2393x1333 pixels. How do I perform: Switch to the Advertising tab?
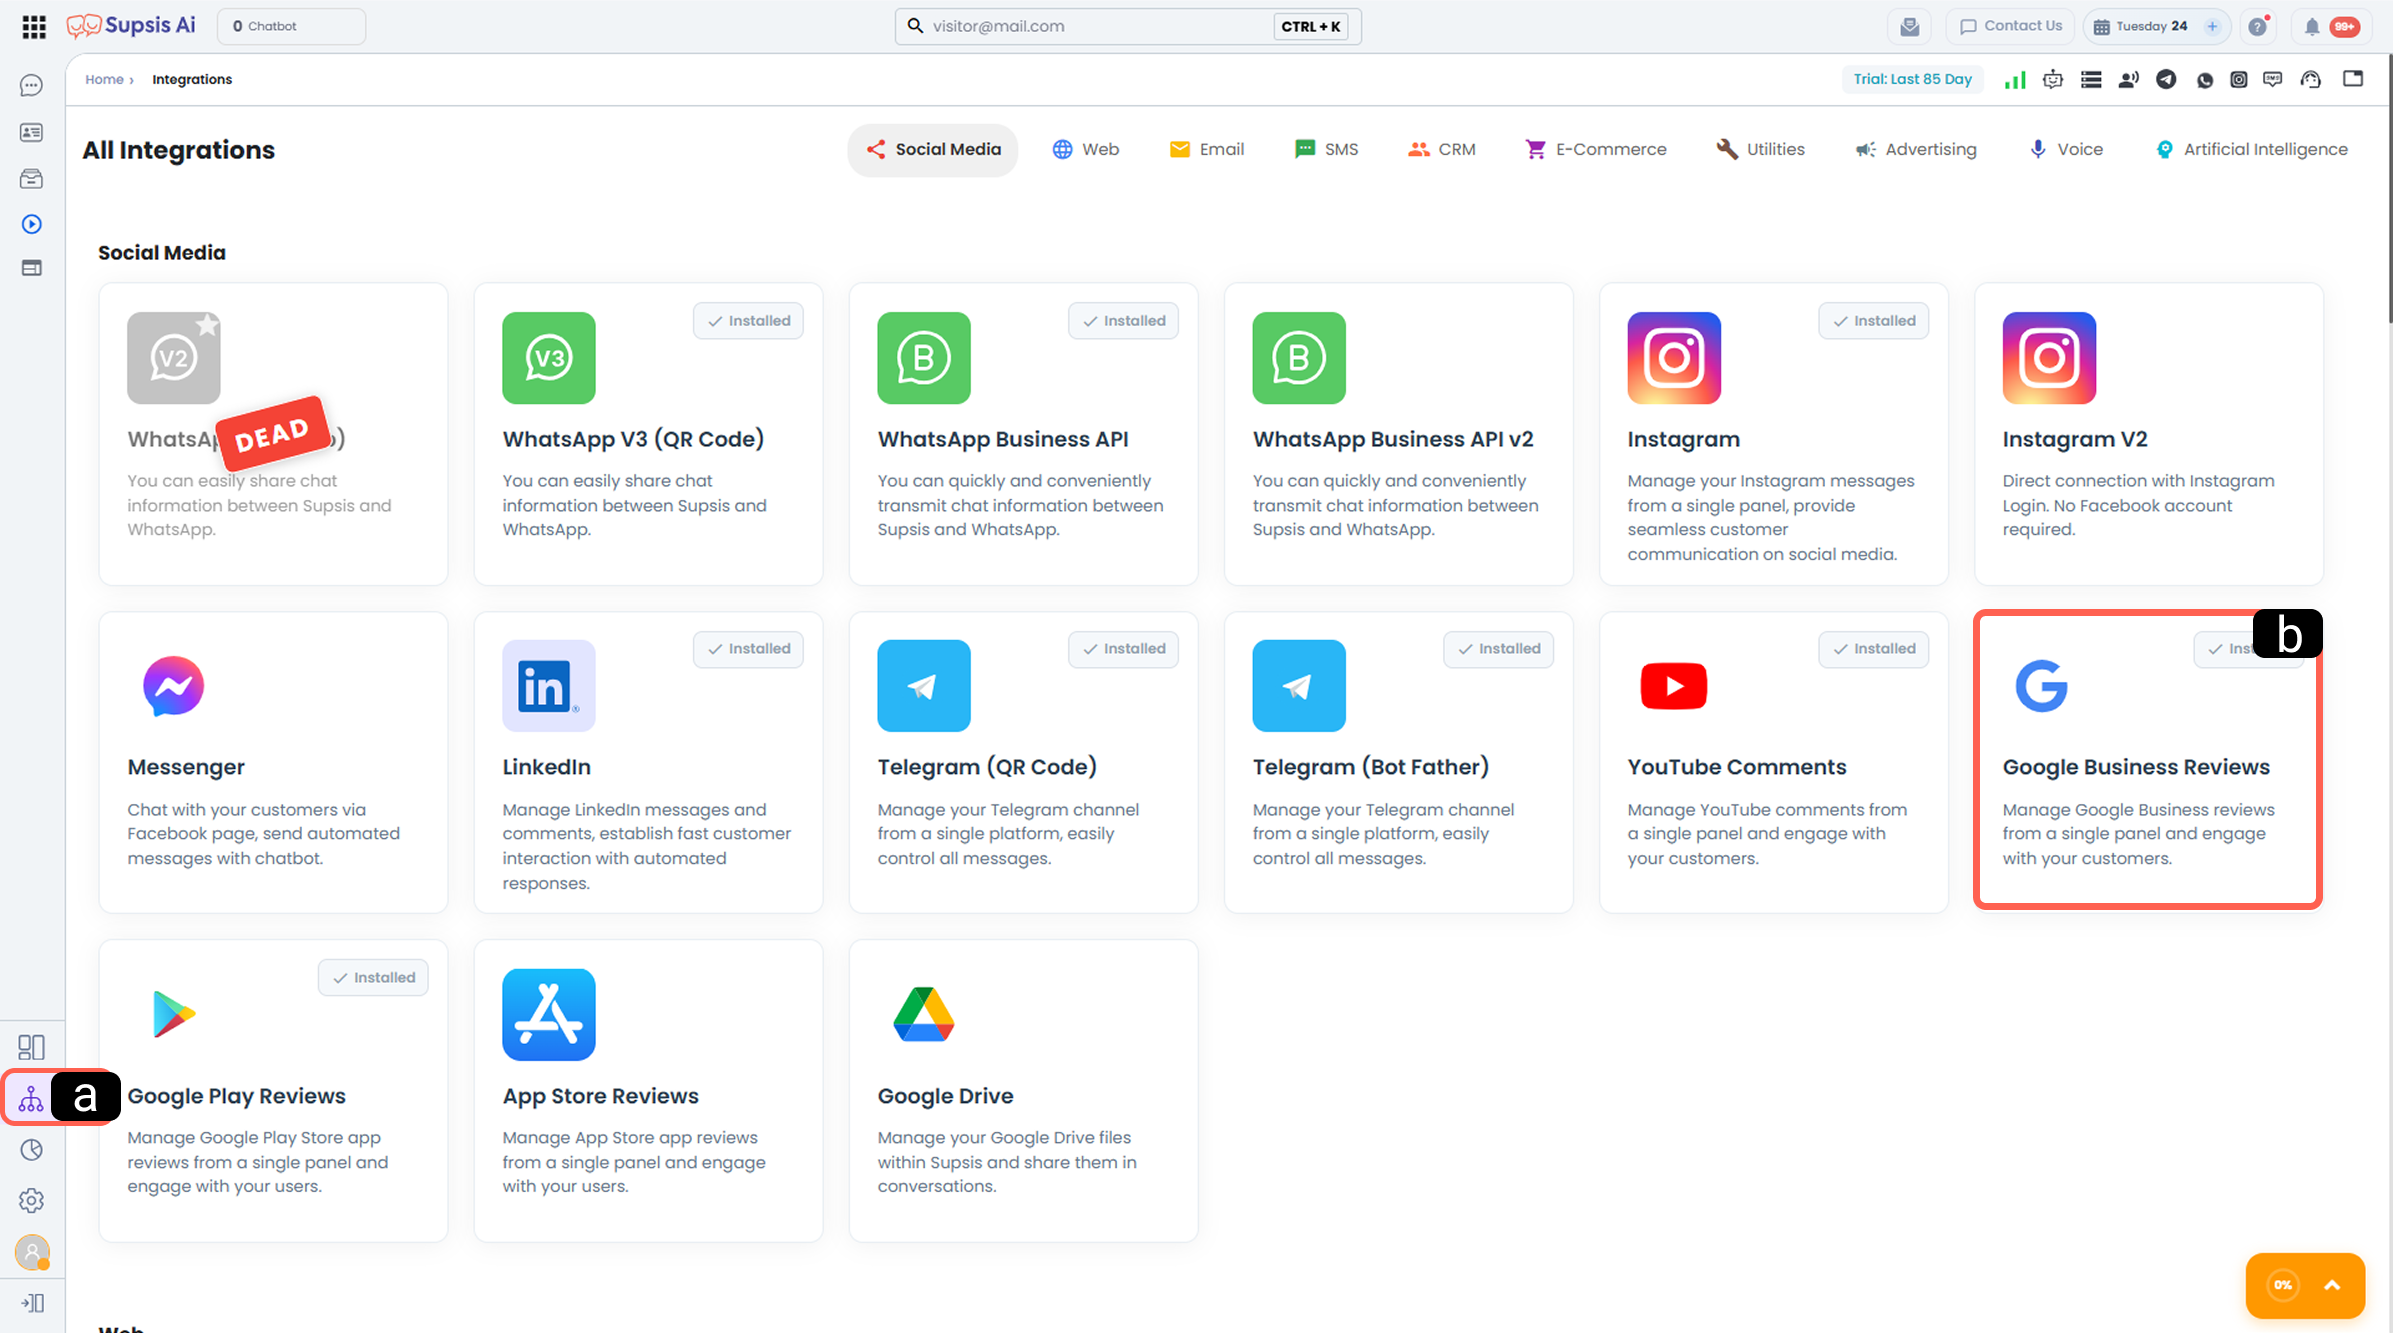[1915, 150]
